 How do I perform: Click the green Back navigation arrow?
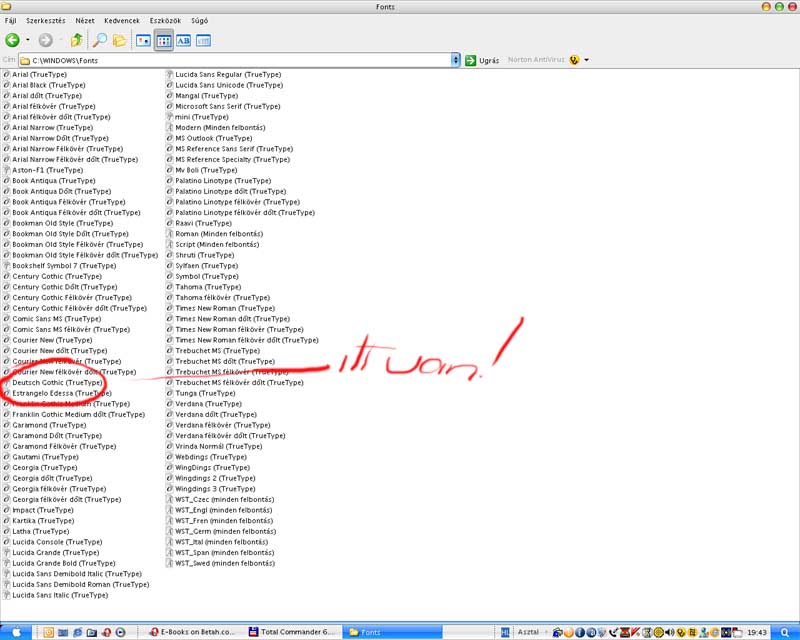tap(13, 40)
